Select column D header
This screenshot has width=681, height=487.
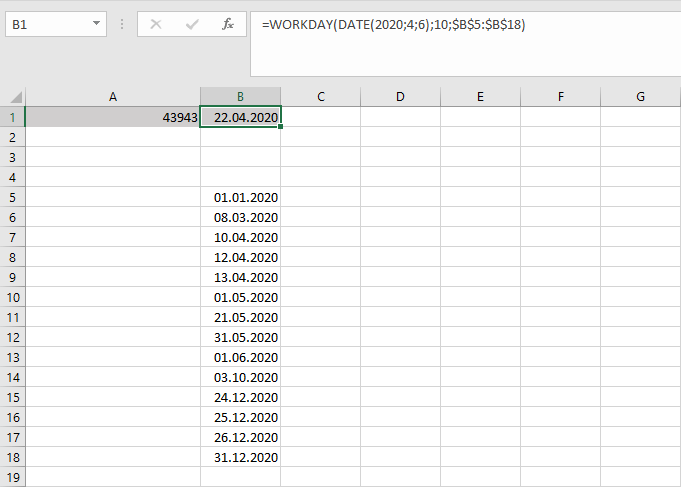click(x=400, y=97)
